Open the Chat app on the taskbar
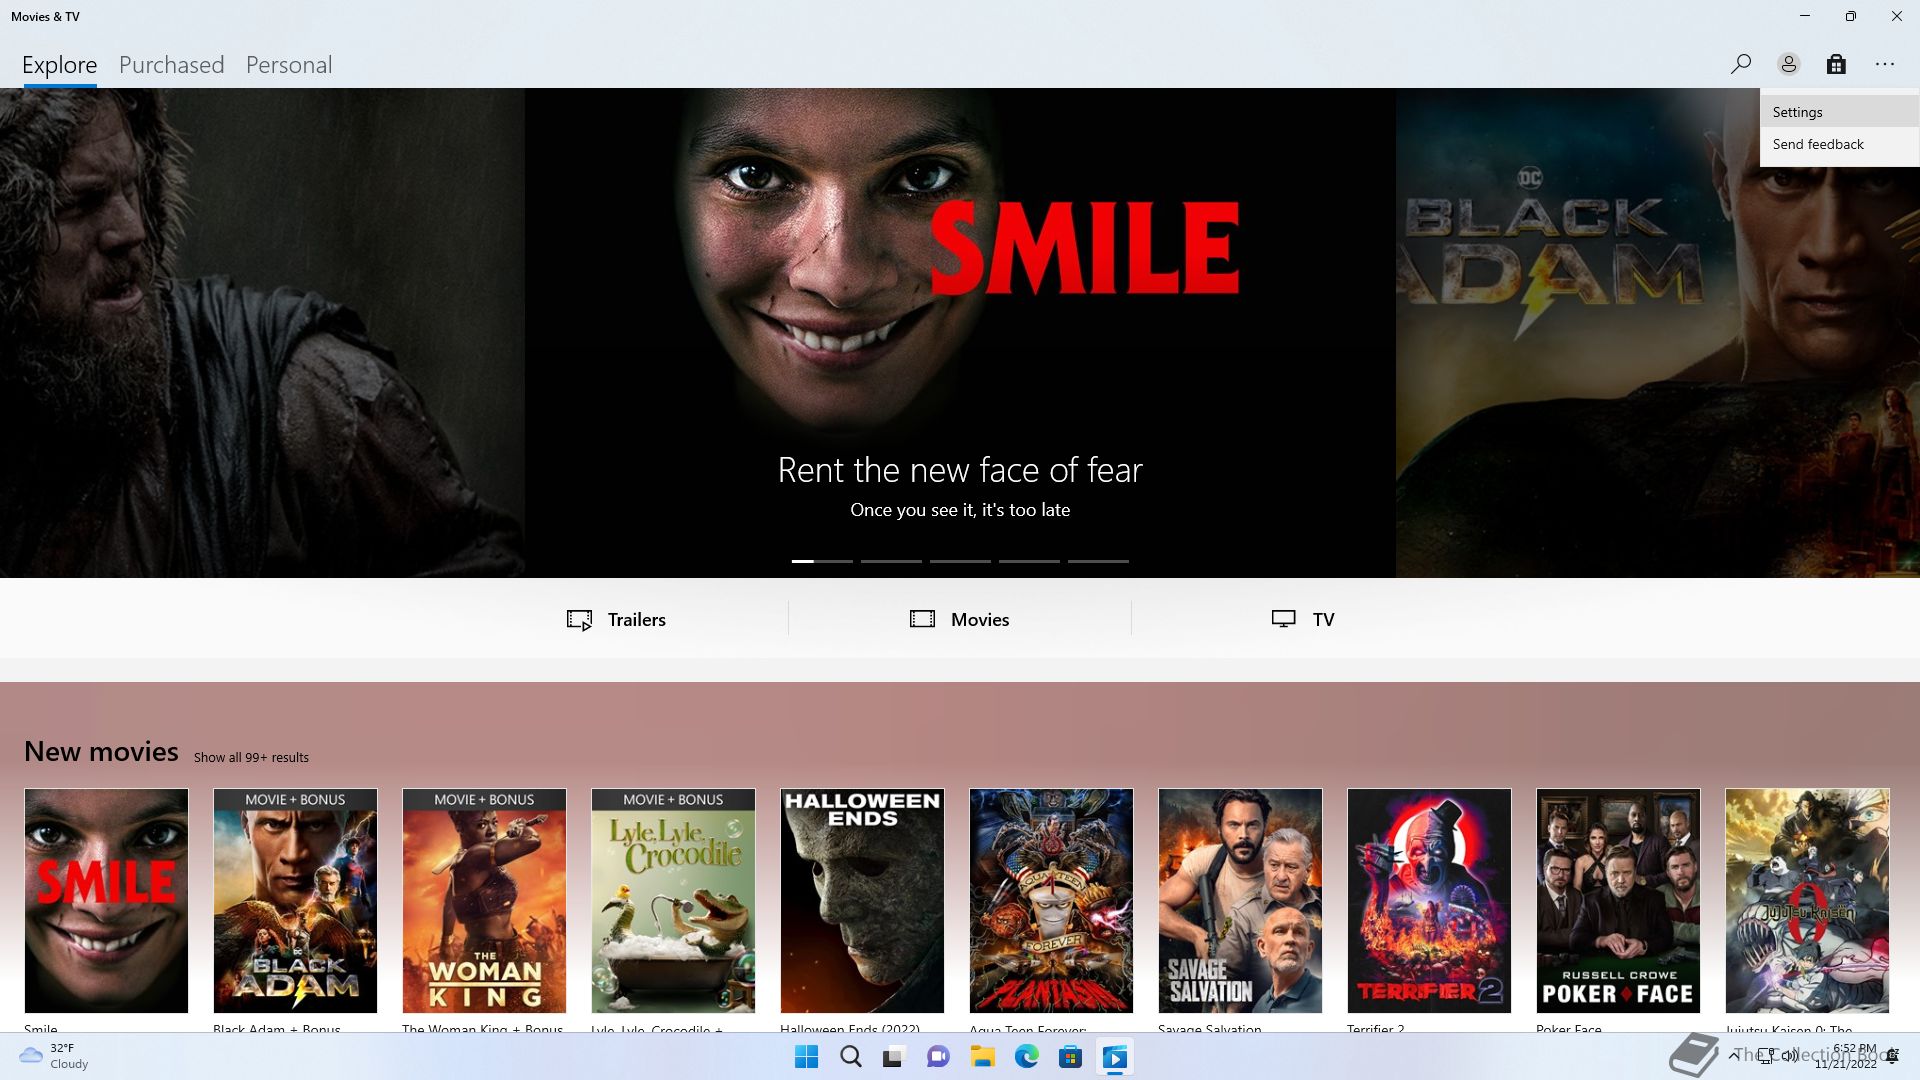Viewport: 1920px width, 1080px height. tap(938, 1057)
